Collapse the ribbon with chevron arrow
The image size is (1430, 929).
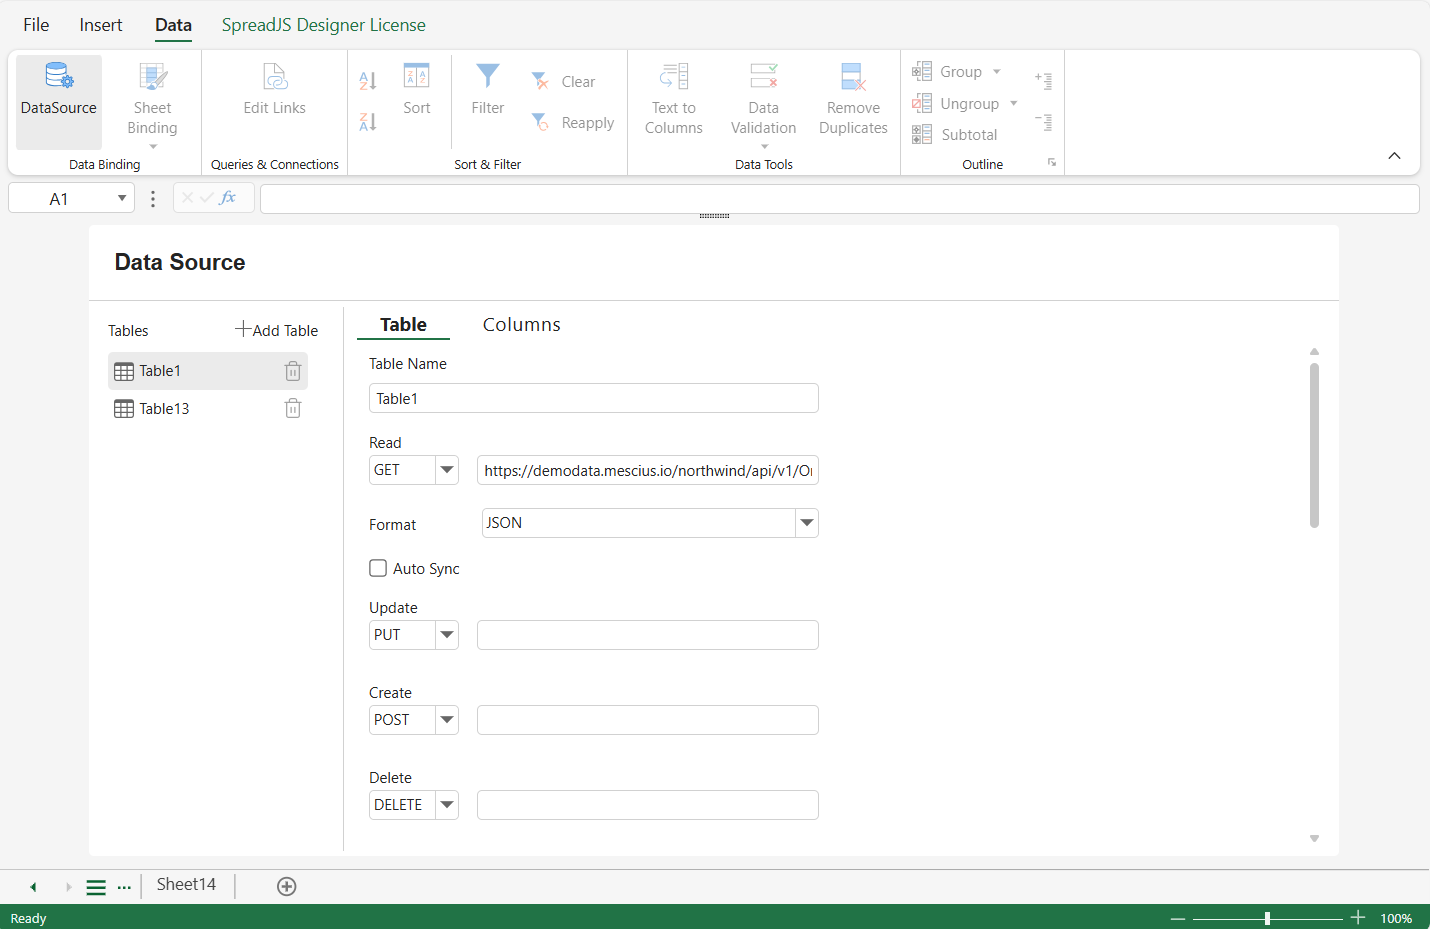(x=1394, y=156)
